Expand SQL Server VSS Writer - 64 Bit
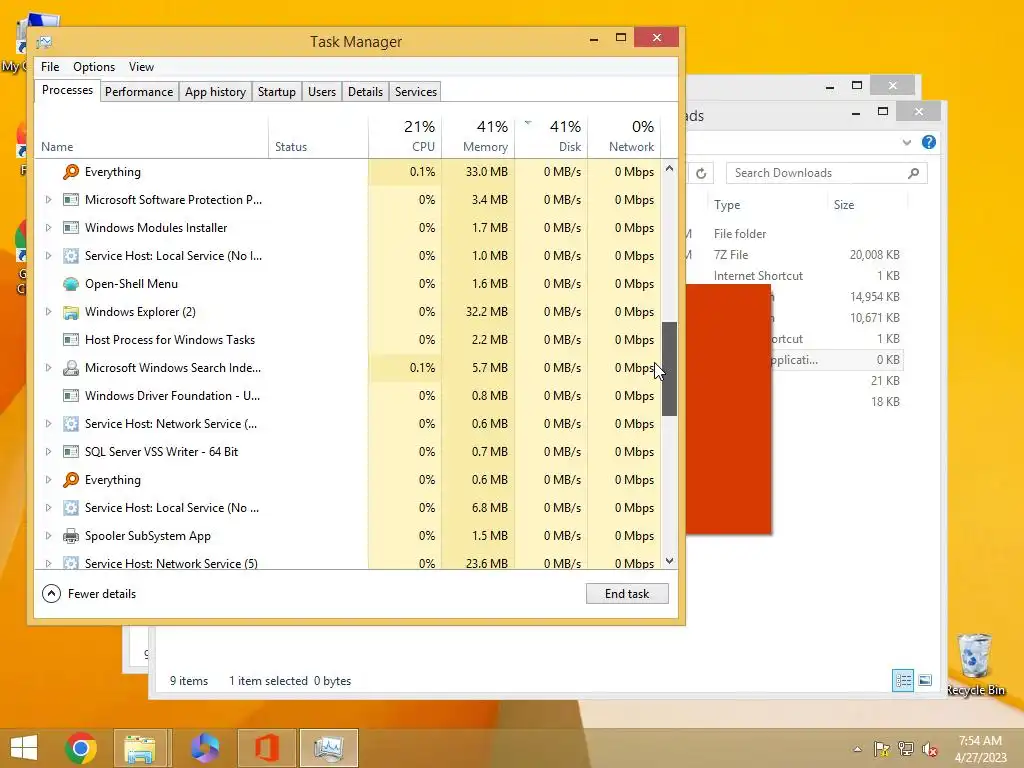The image size is (1024, 768). (48, 452)
